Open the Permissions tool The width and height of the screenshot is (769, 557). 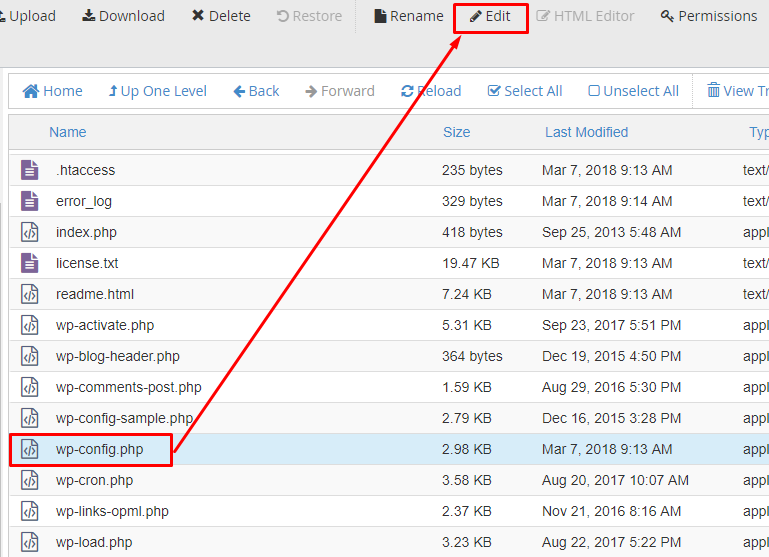709,16
